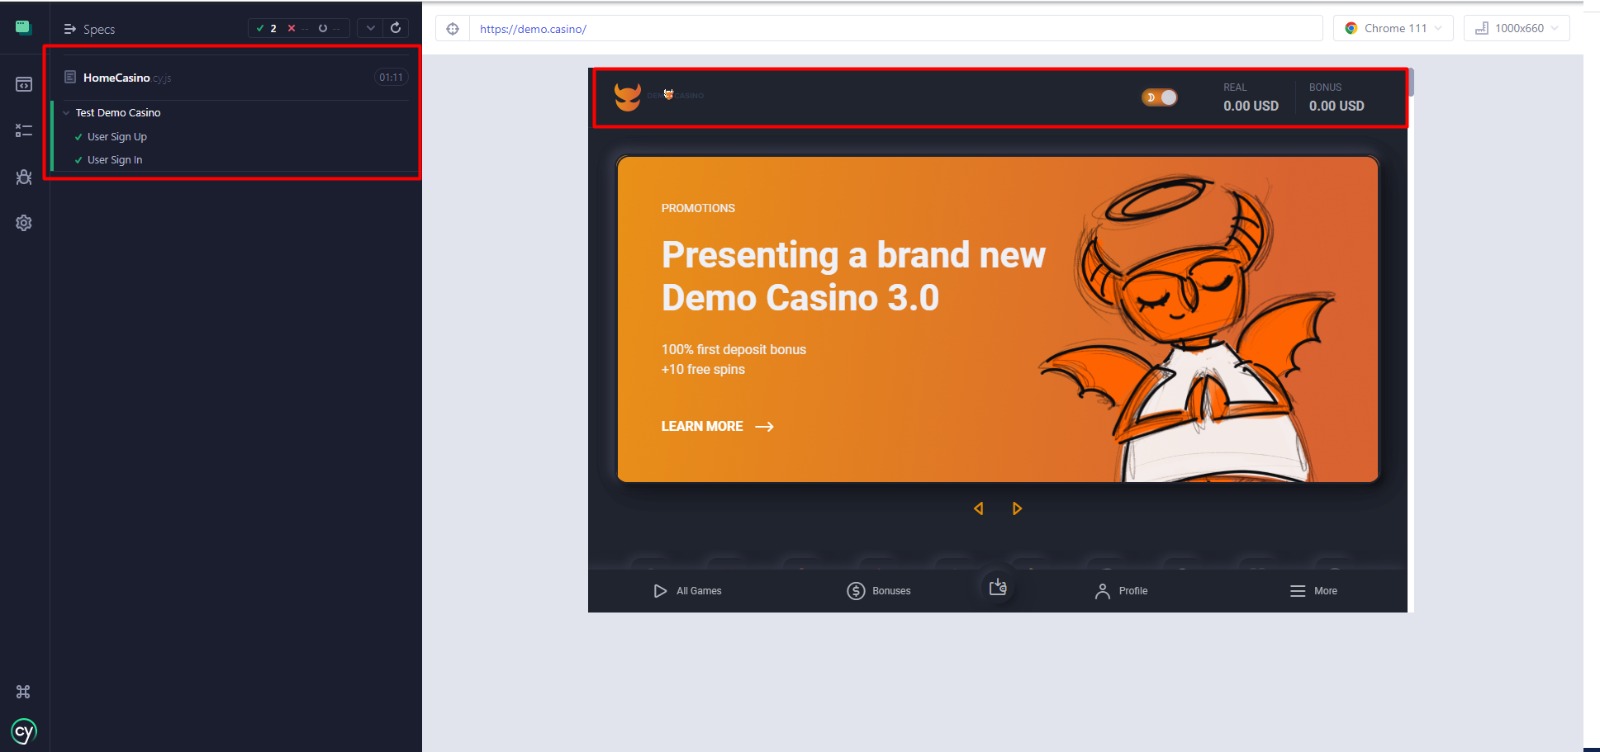The height and width of the screenshot is (752, 1600).
Task: Expand the Specs list panel
Action: coord(89,29)
